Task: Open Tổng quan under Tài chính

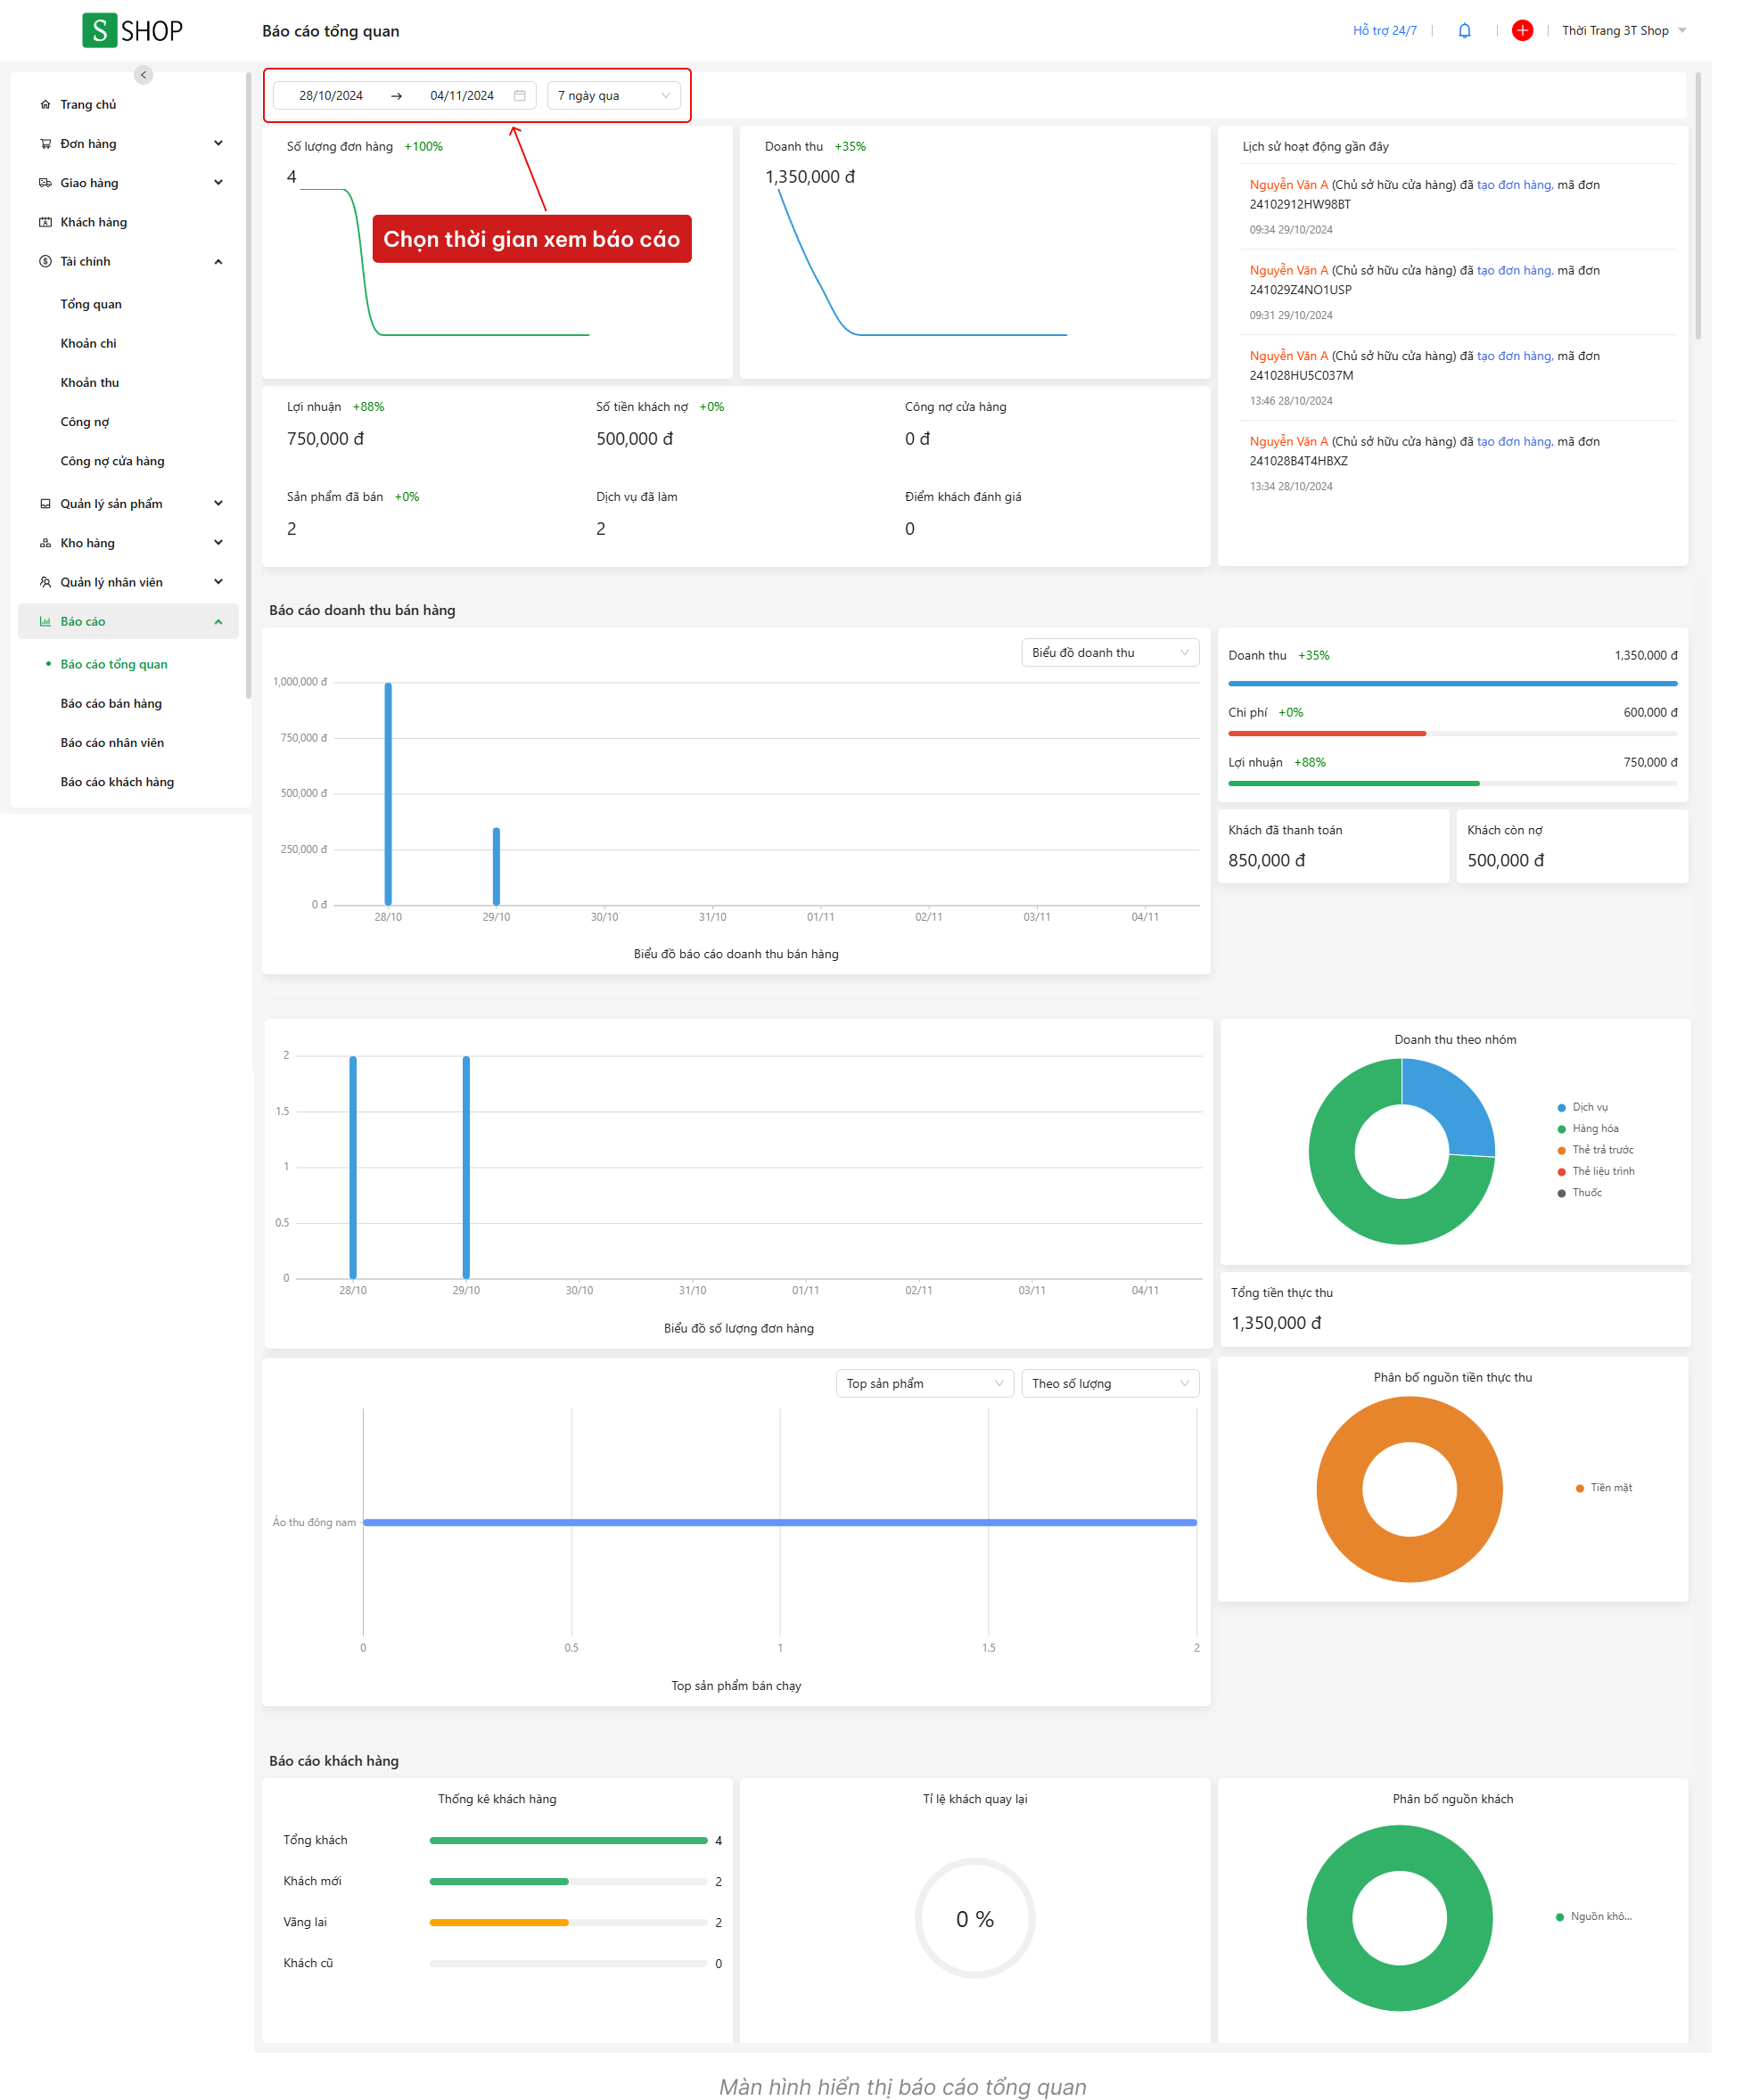Action: [x=91, y=304]
